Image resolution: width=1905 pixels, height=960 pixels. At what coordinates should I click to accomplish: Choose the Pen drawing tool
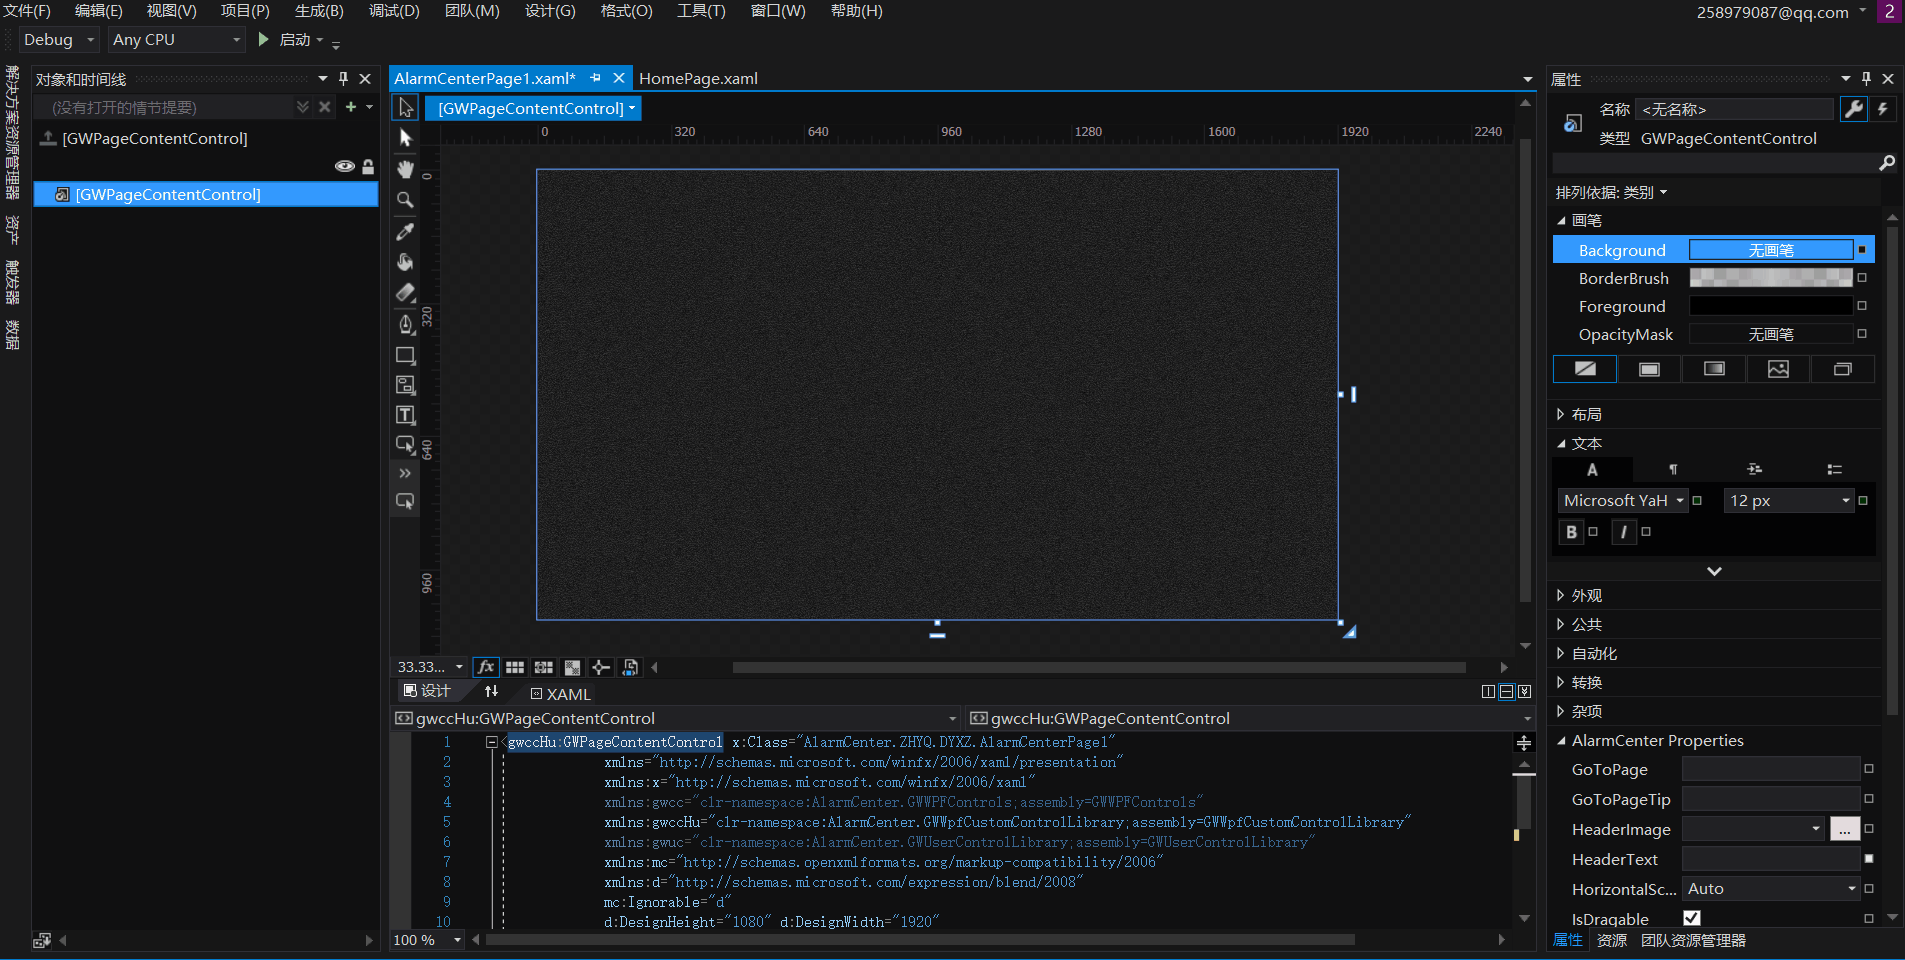click(405, 324)
